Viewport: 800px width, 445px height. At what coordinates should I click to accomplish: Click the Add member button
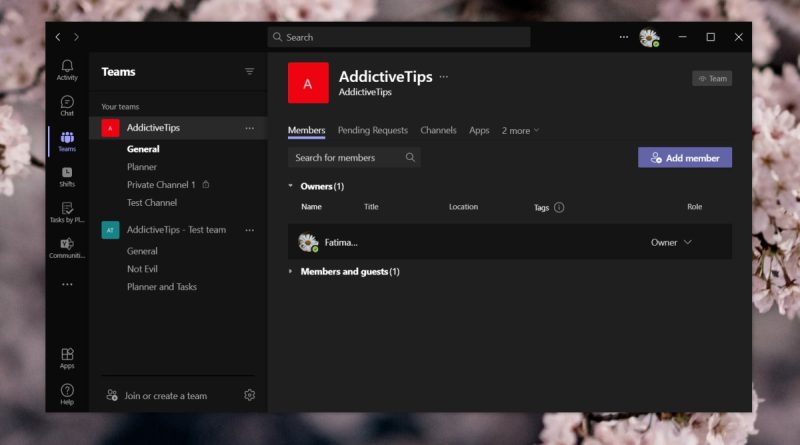685,158
